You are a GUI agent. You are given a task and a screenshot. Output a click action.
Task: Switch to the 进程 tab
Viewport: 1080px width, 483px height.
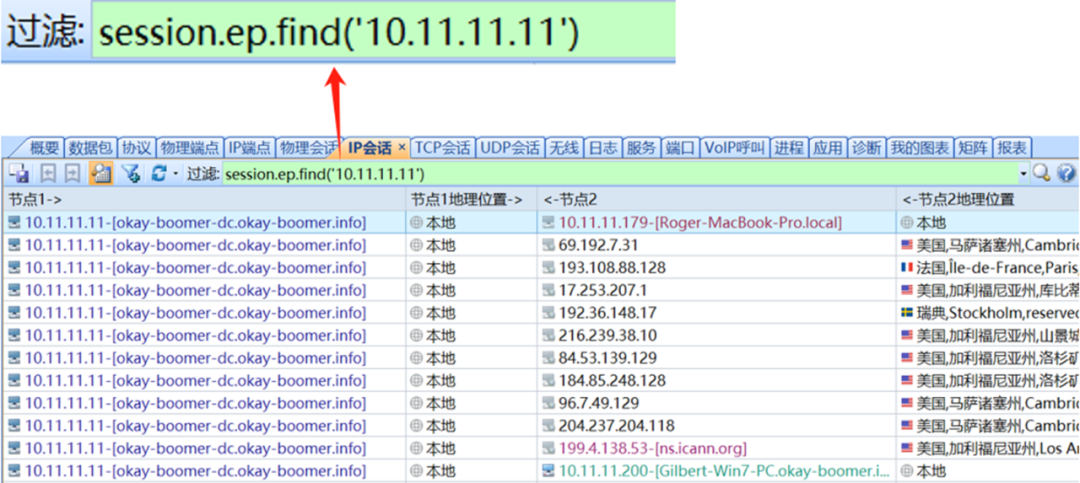pyautogui.click(x=789, y=147)
